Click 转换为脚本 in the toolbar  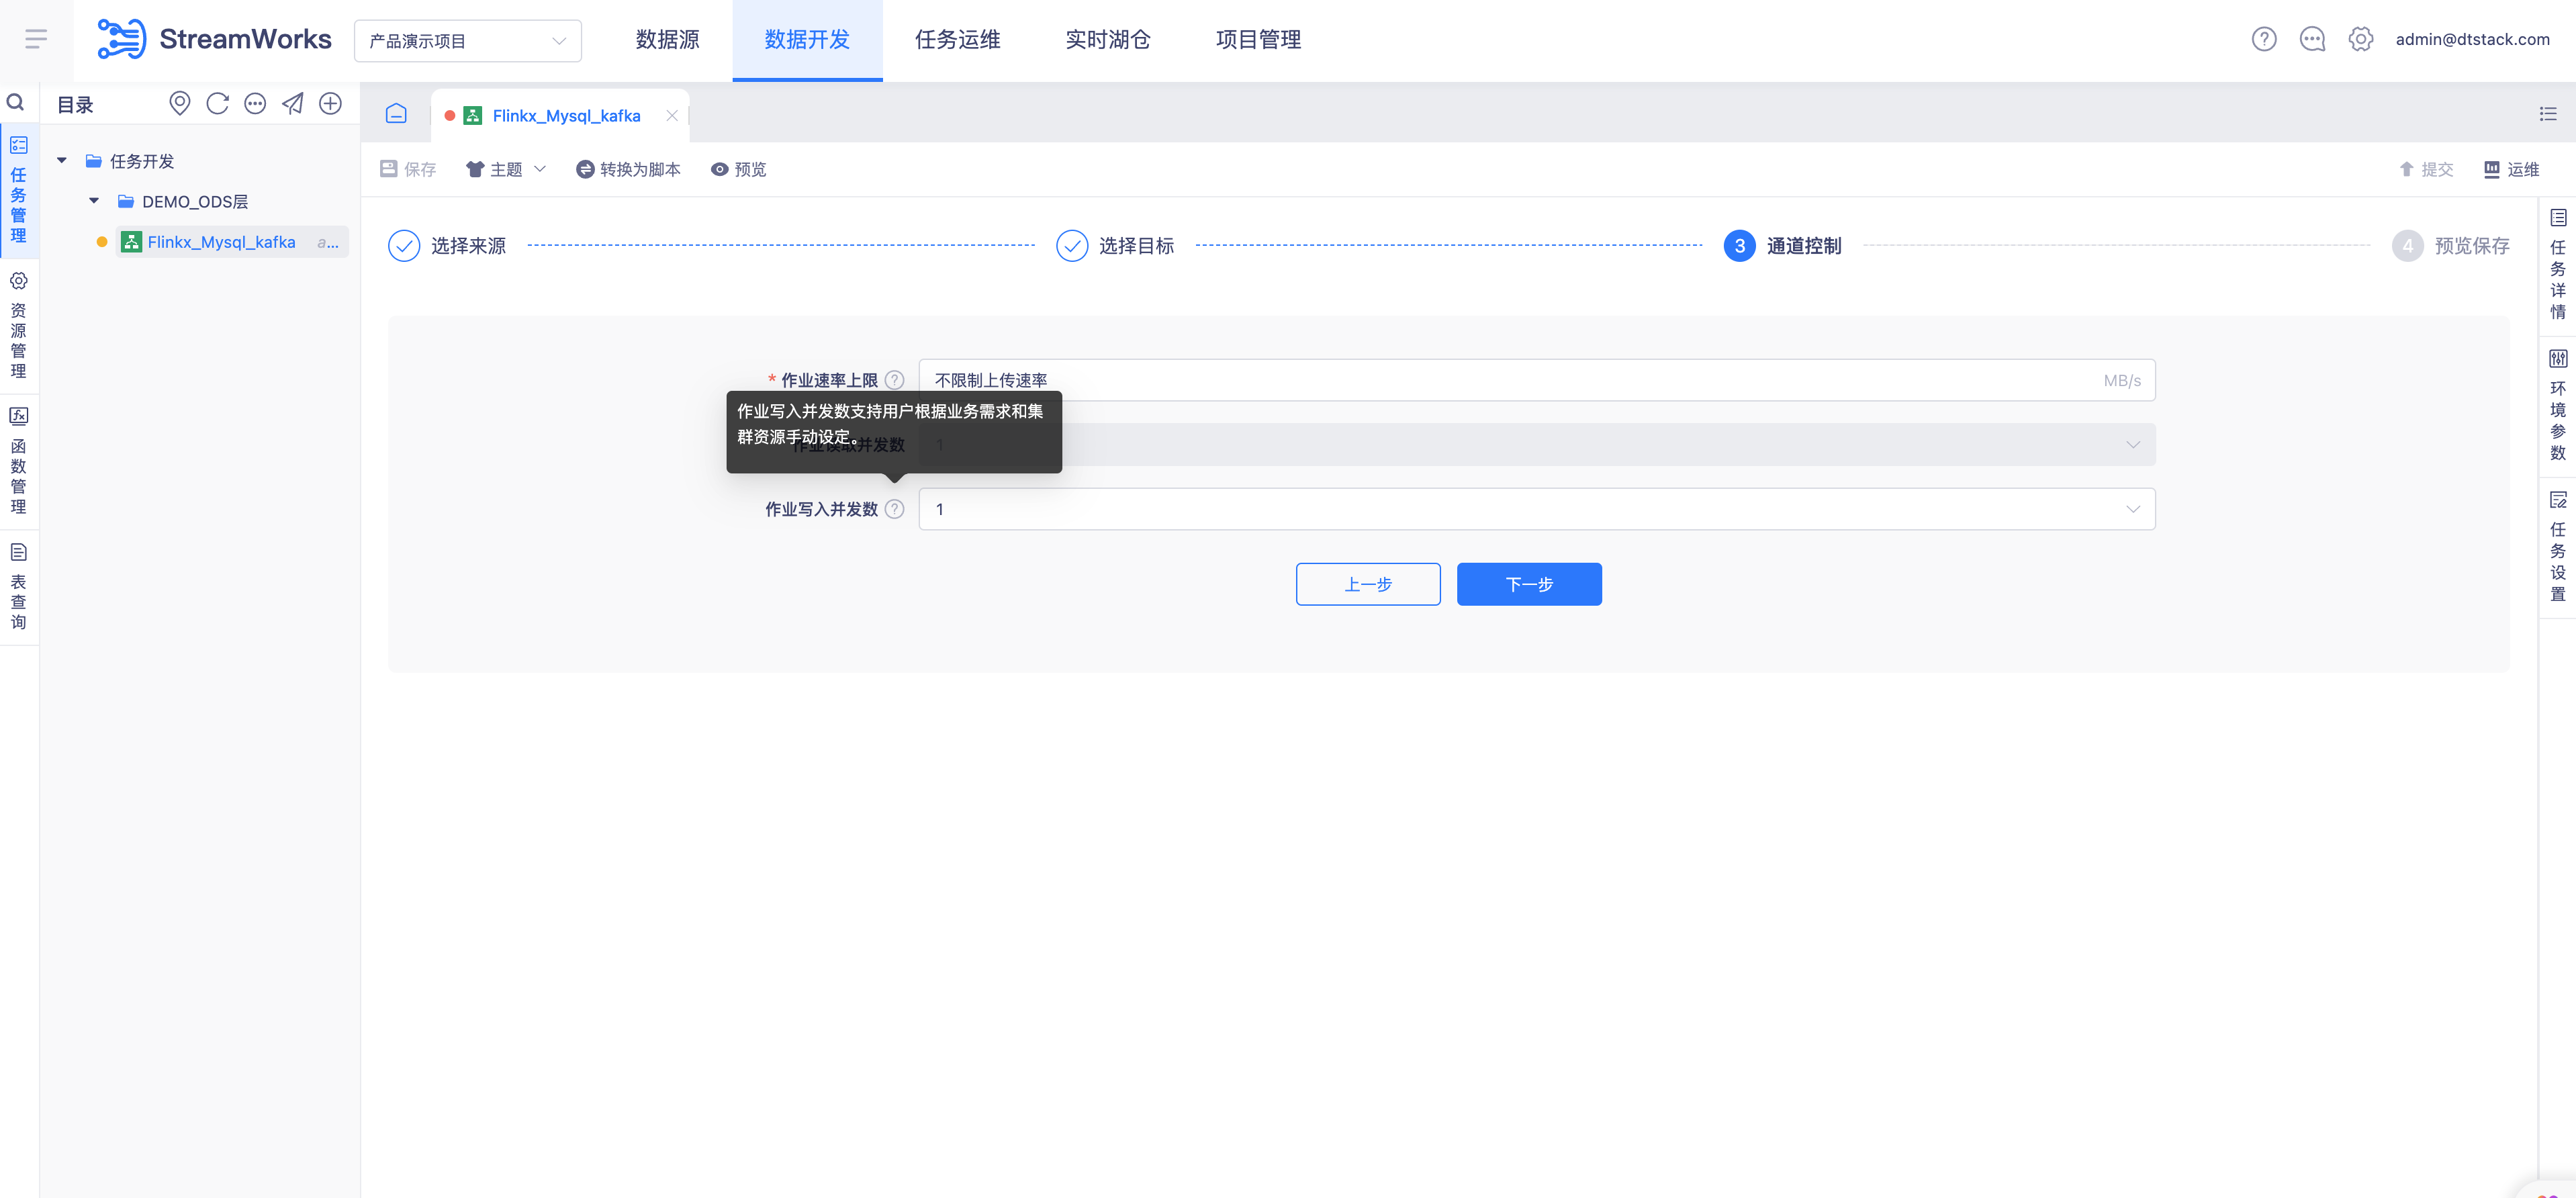[628, 169]
